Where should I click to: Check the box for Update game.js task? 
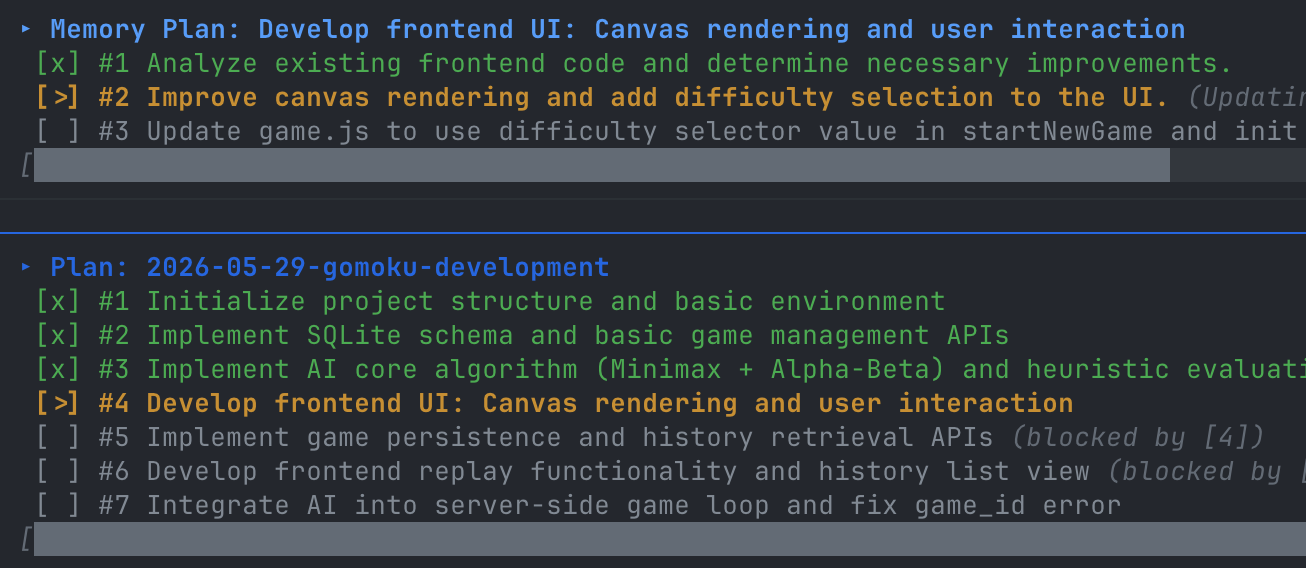(58, 132)
